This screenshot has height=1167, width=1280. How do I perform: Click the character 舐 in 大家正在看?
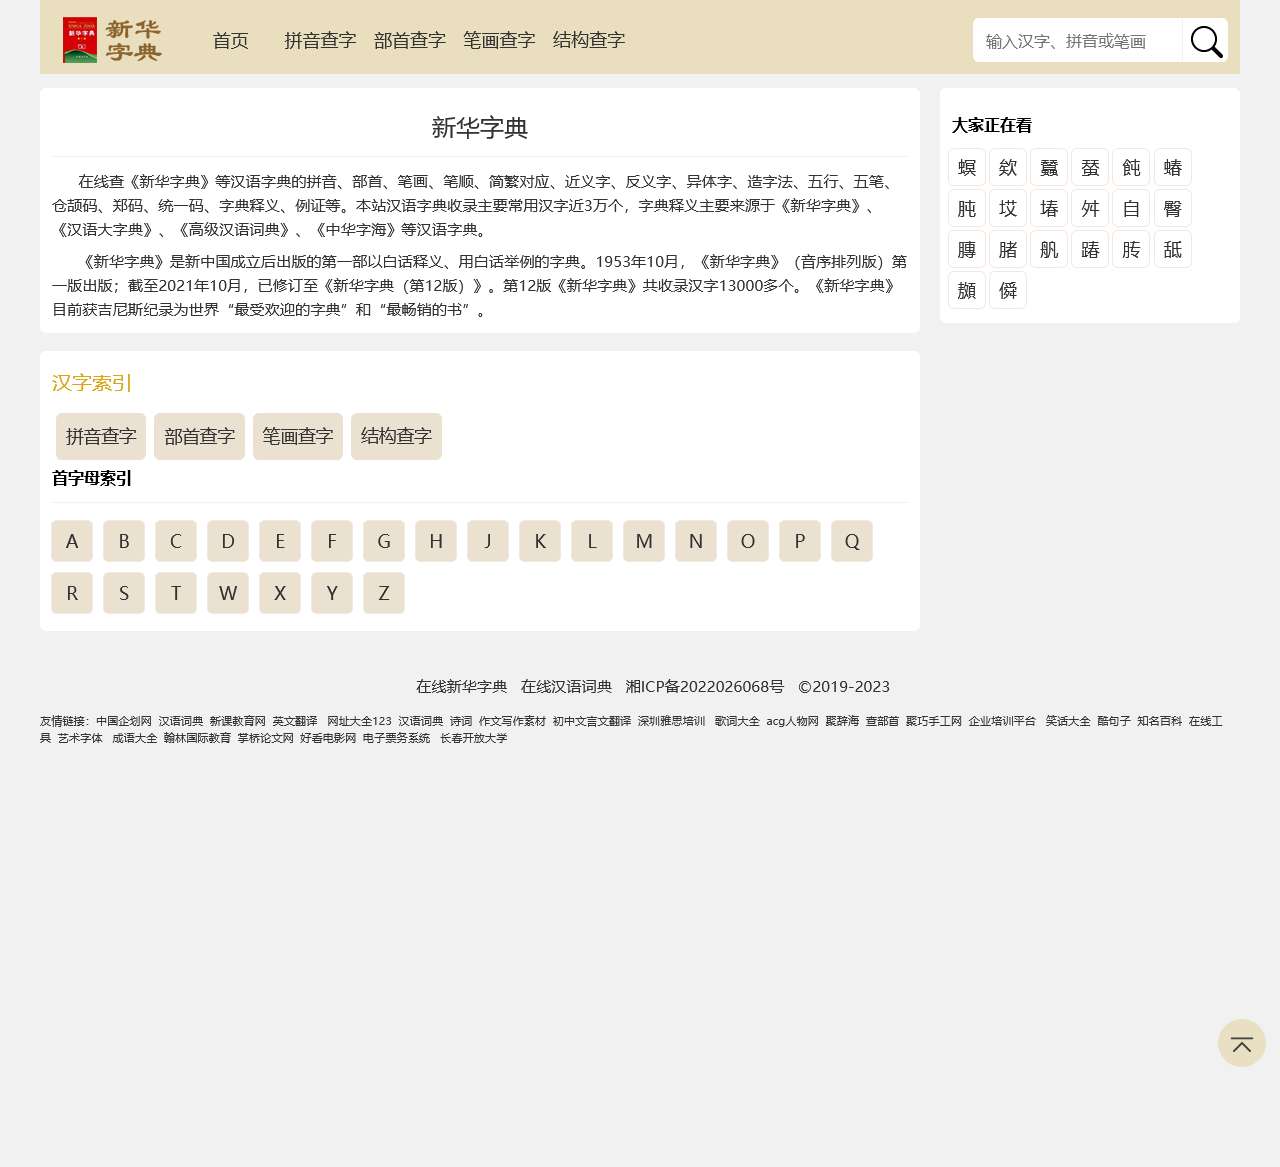pos(1172,249)
